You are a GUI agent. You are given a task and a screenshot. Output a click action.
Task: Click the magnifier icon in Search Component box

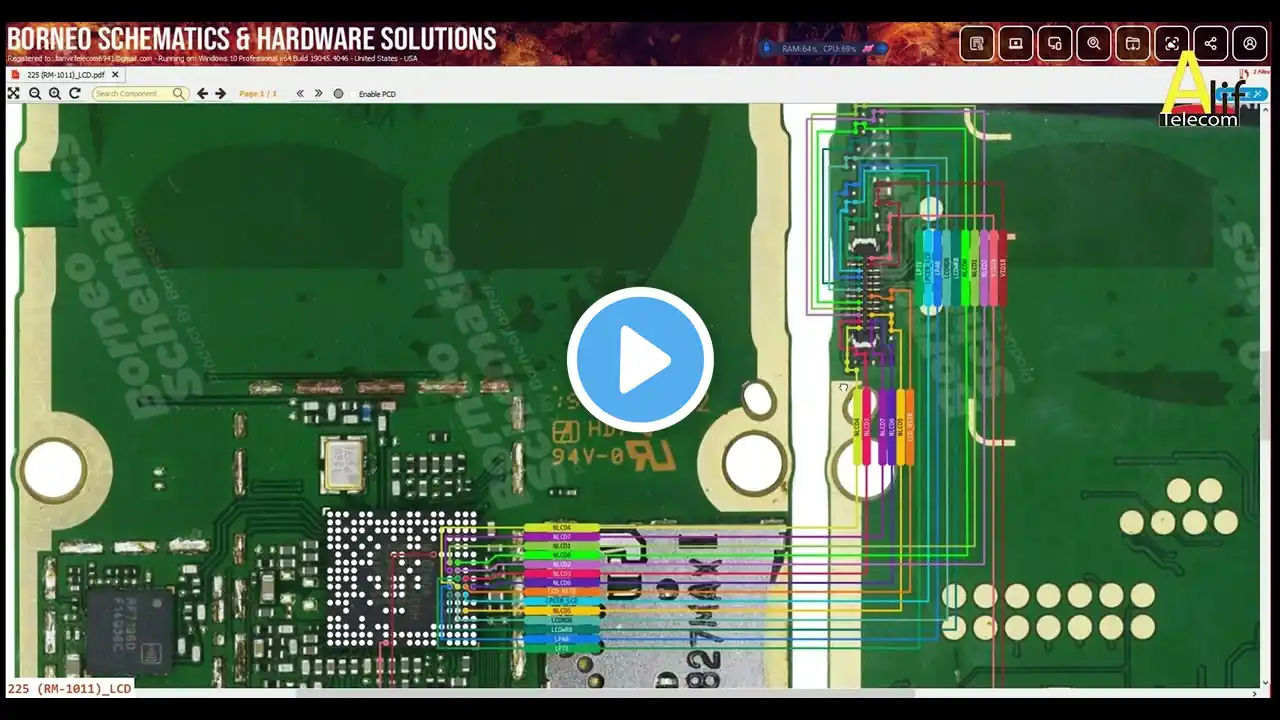click(x=179, y=93)
